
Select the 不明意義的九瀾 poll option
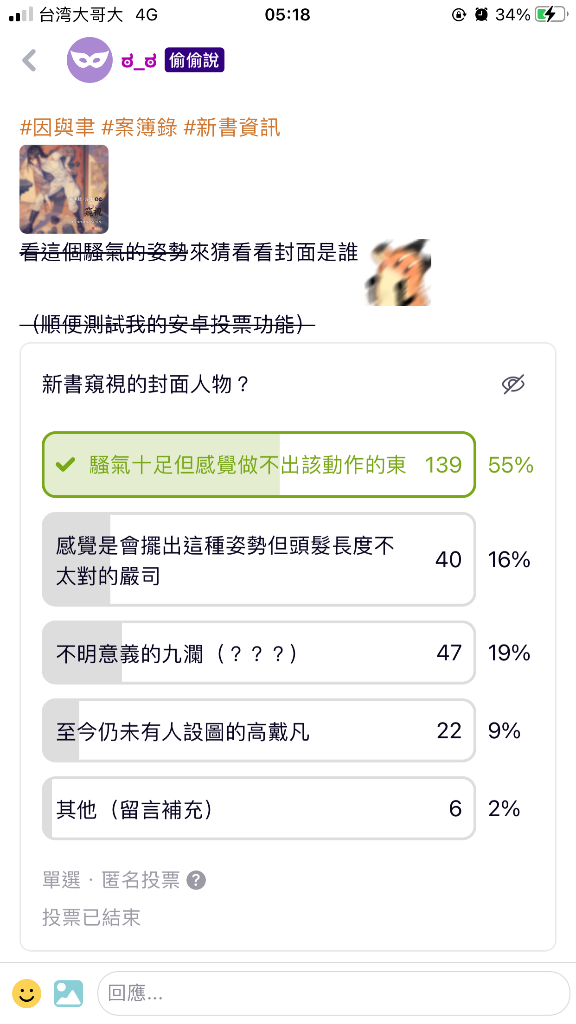(x=259, y=652)
